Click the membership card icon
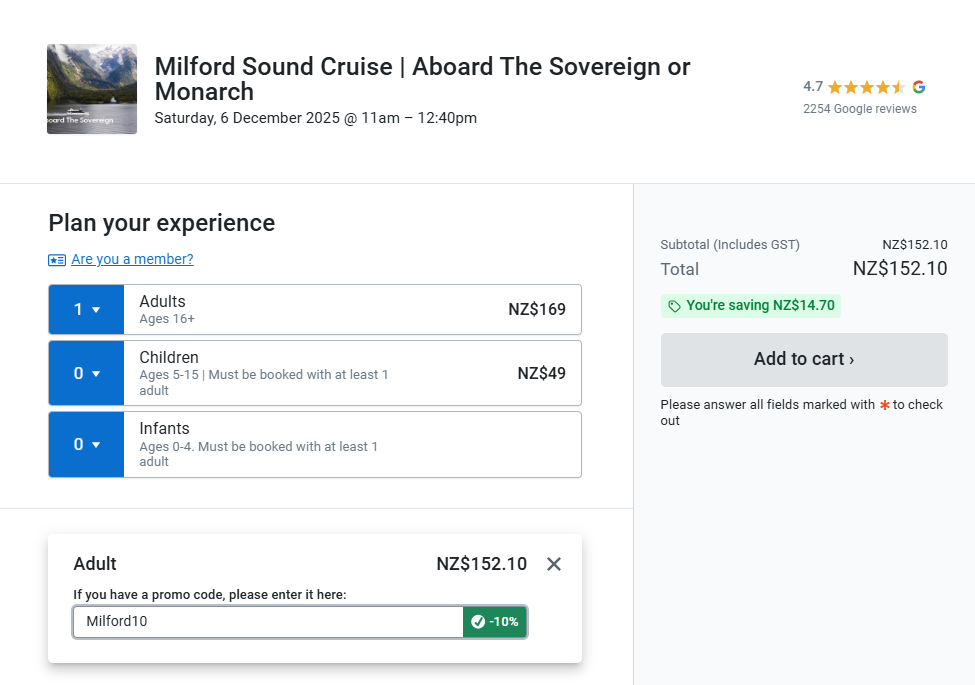This screenshot has width=975, height=685. click(x=57, y=260)
